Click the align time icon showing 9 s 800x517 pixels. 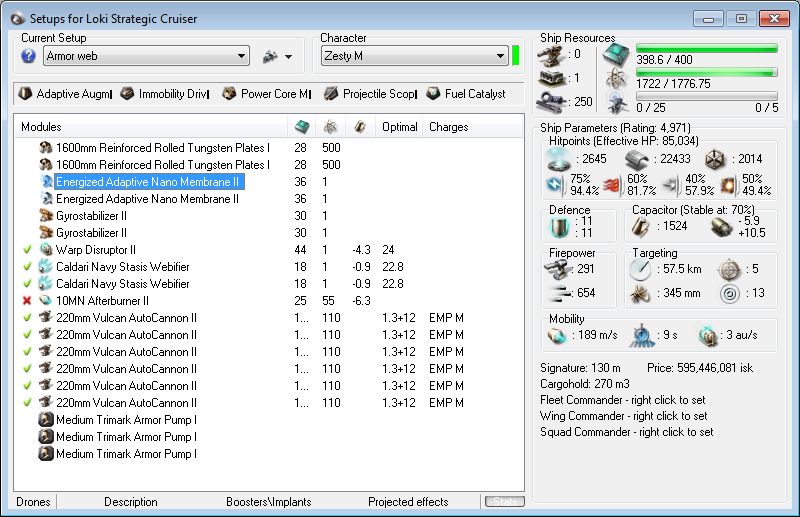(x=642, y=335)
